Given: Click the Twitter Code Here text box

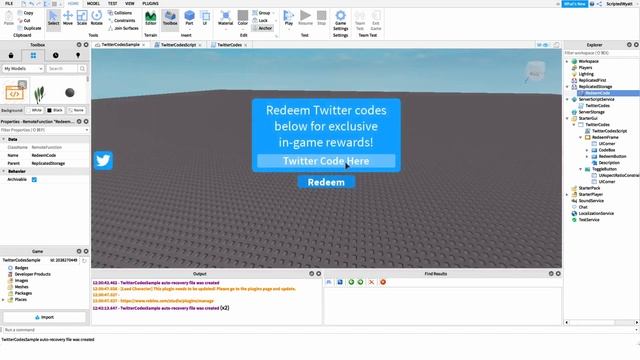Looking at the screenshot, I should (x=326, y=161).
